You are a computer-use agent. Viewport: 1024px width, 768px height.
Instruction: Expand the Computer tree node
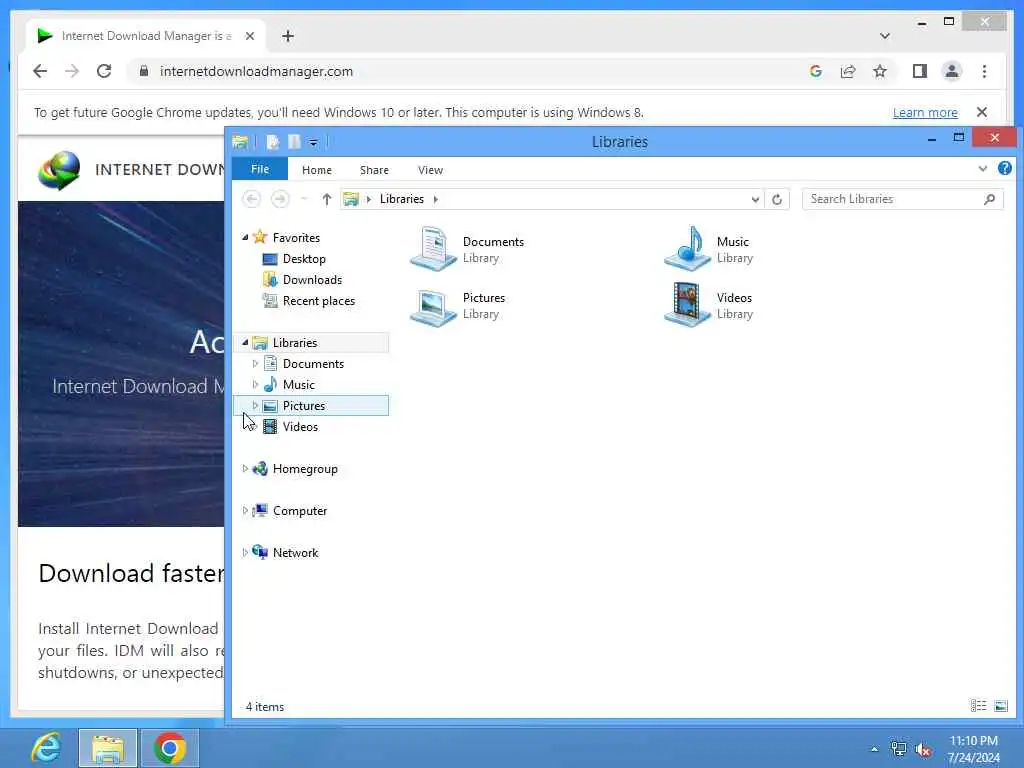(245, 511)
